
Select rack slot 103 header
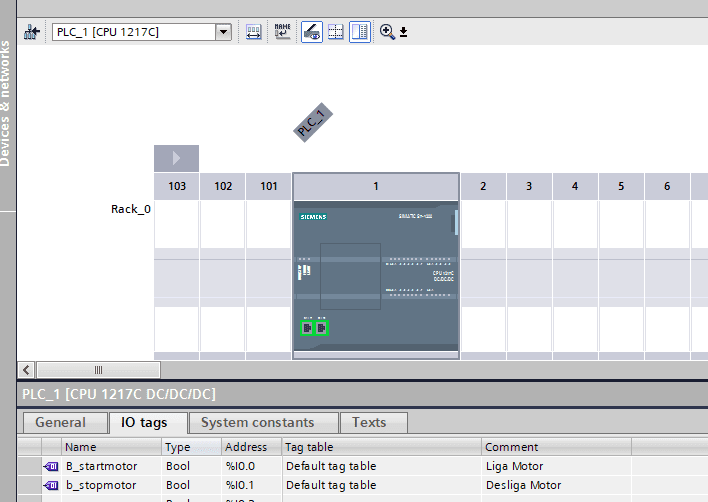pos(177,186)
